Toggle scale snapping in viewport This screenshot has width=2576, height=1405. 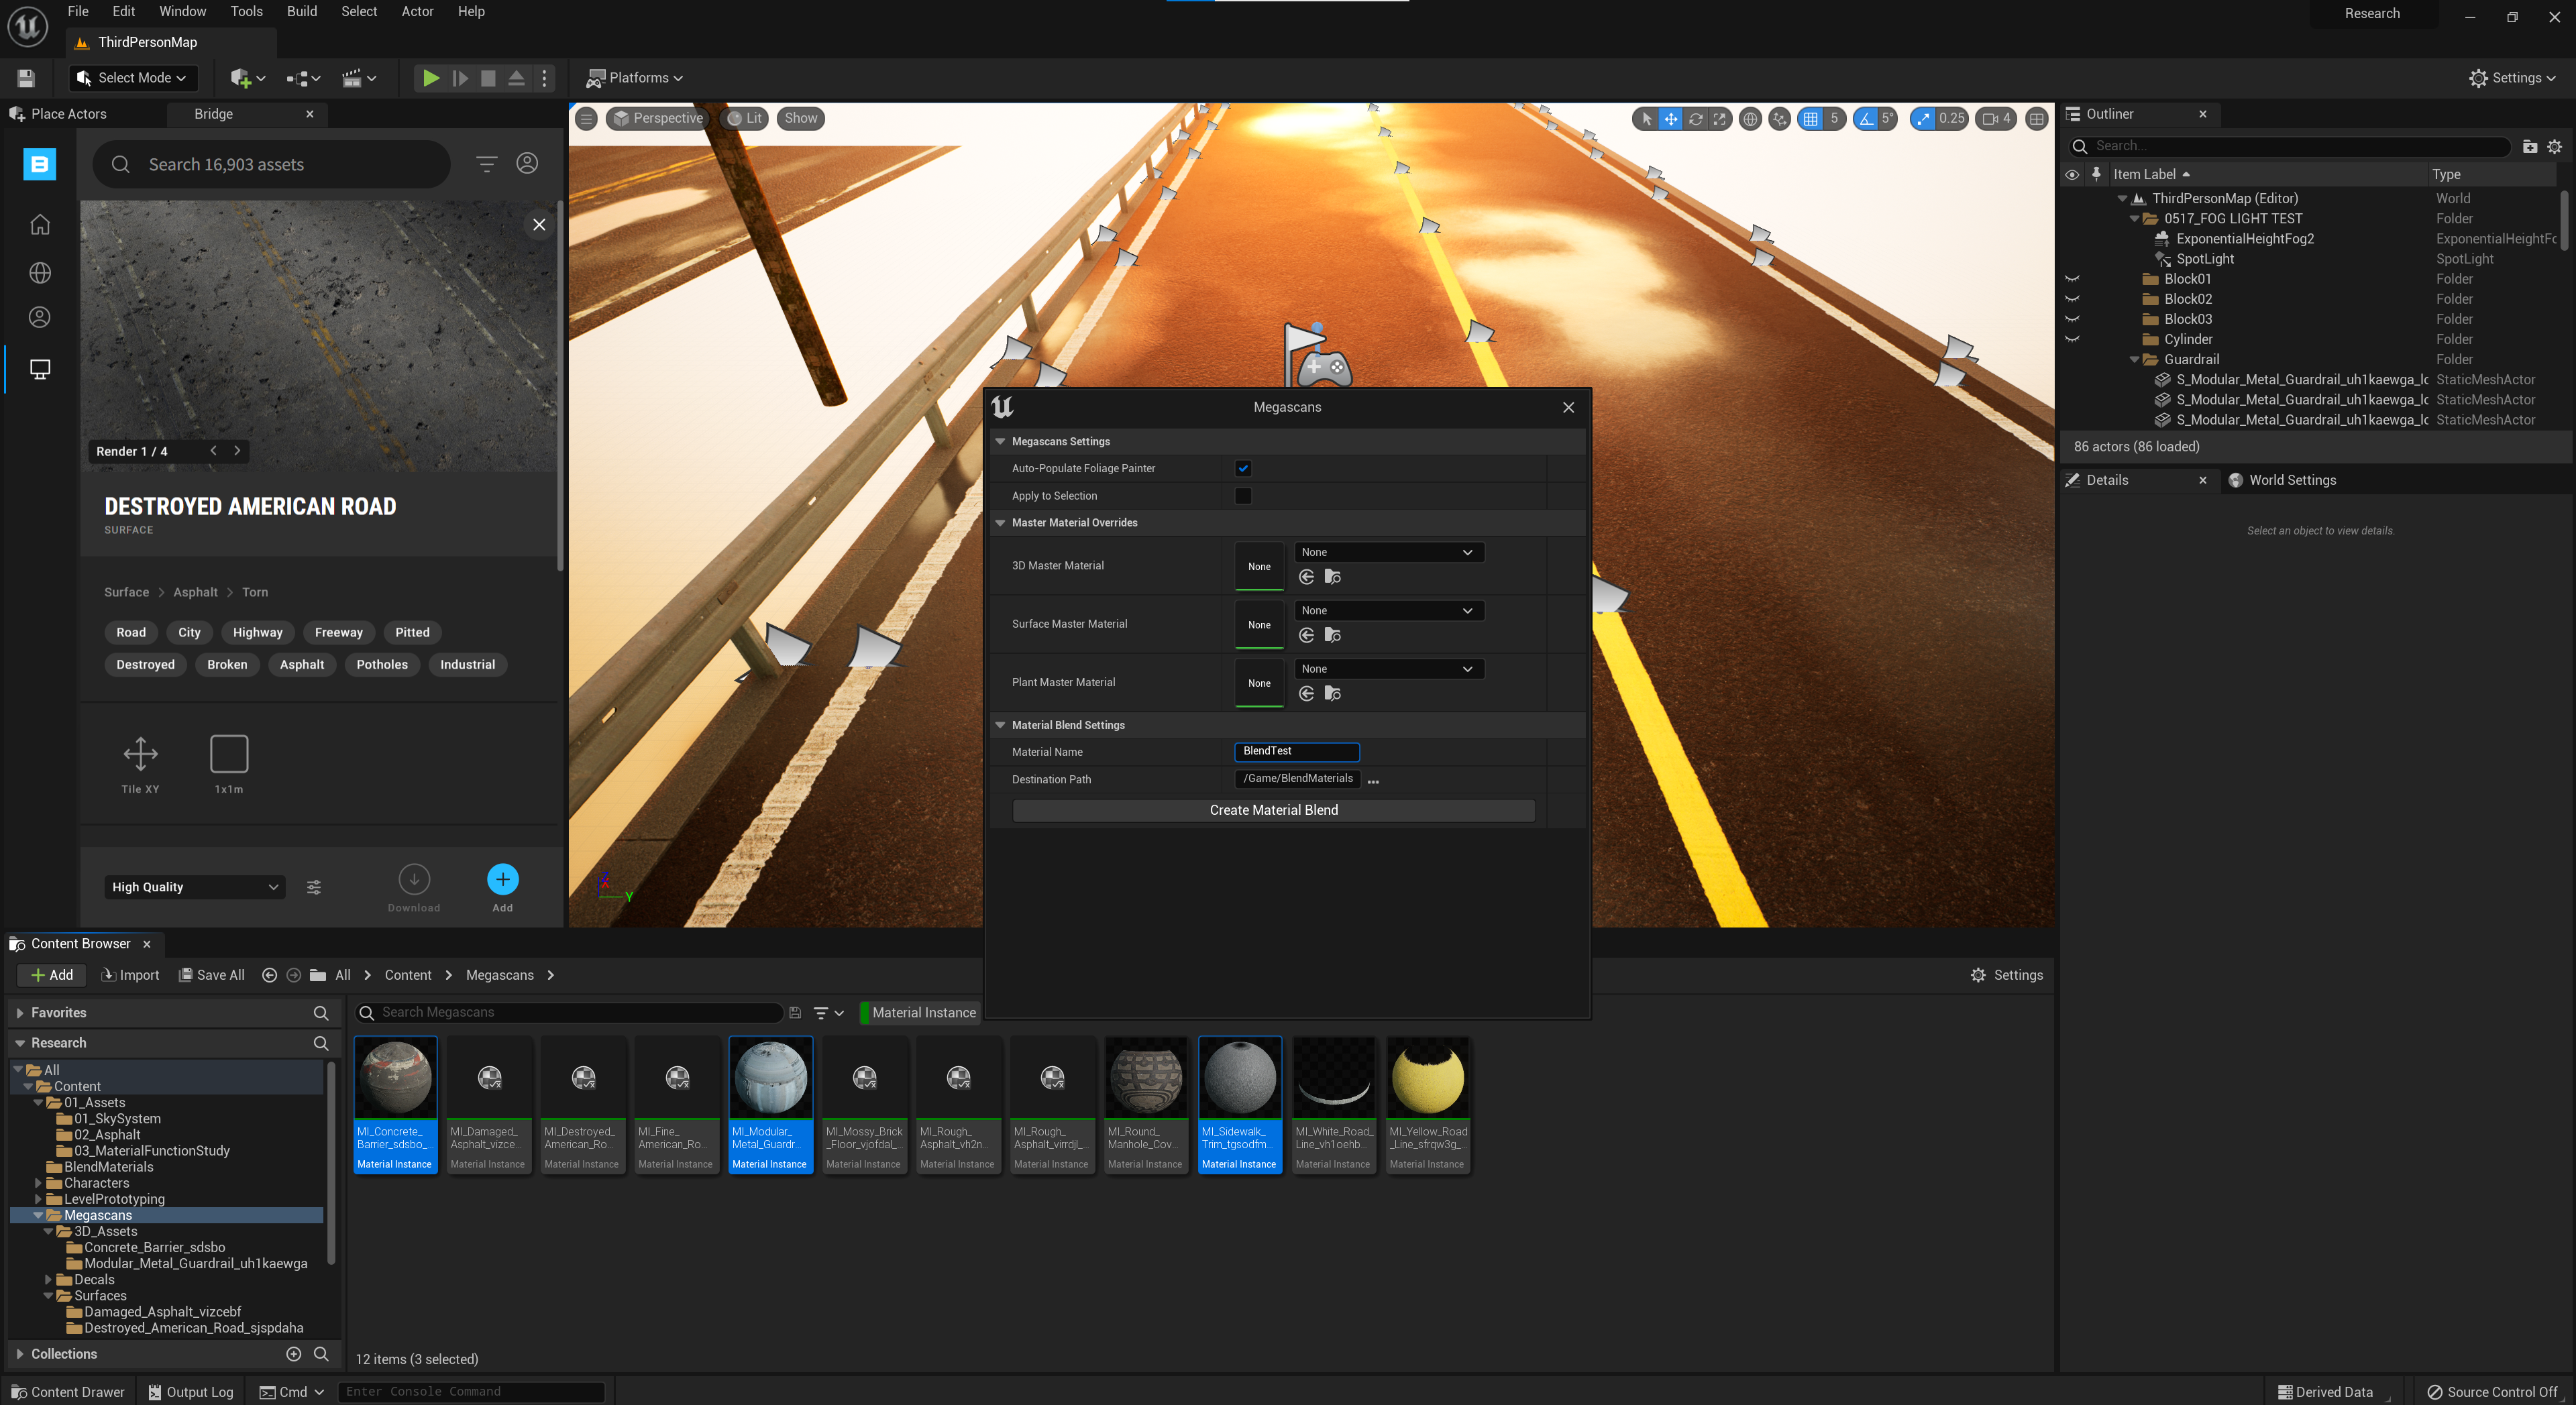pyautogui.click(x=1923, y=119)
